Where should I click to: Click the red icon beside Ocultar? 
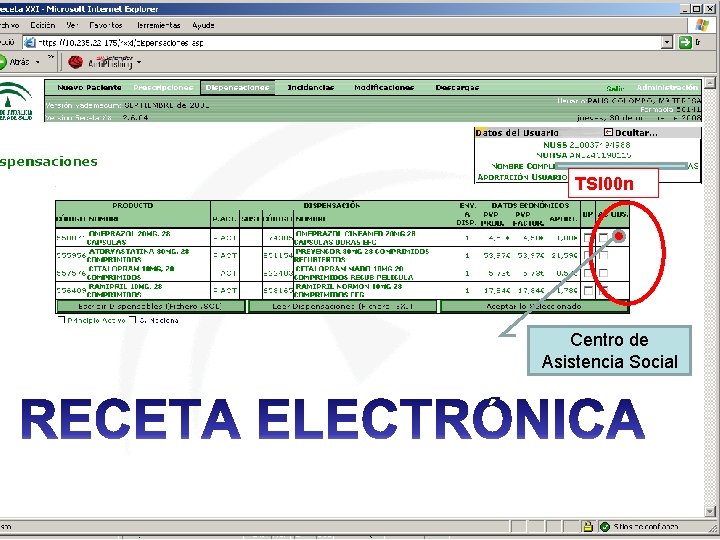608,132
